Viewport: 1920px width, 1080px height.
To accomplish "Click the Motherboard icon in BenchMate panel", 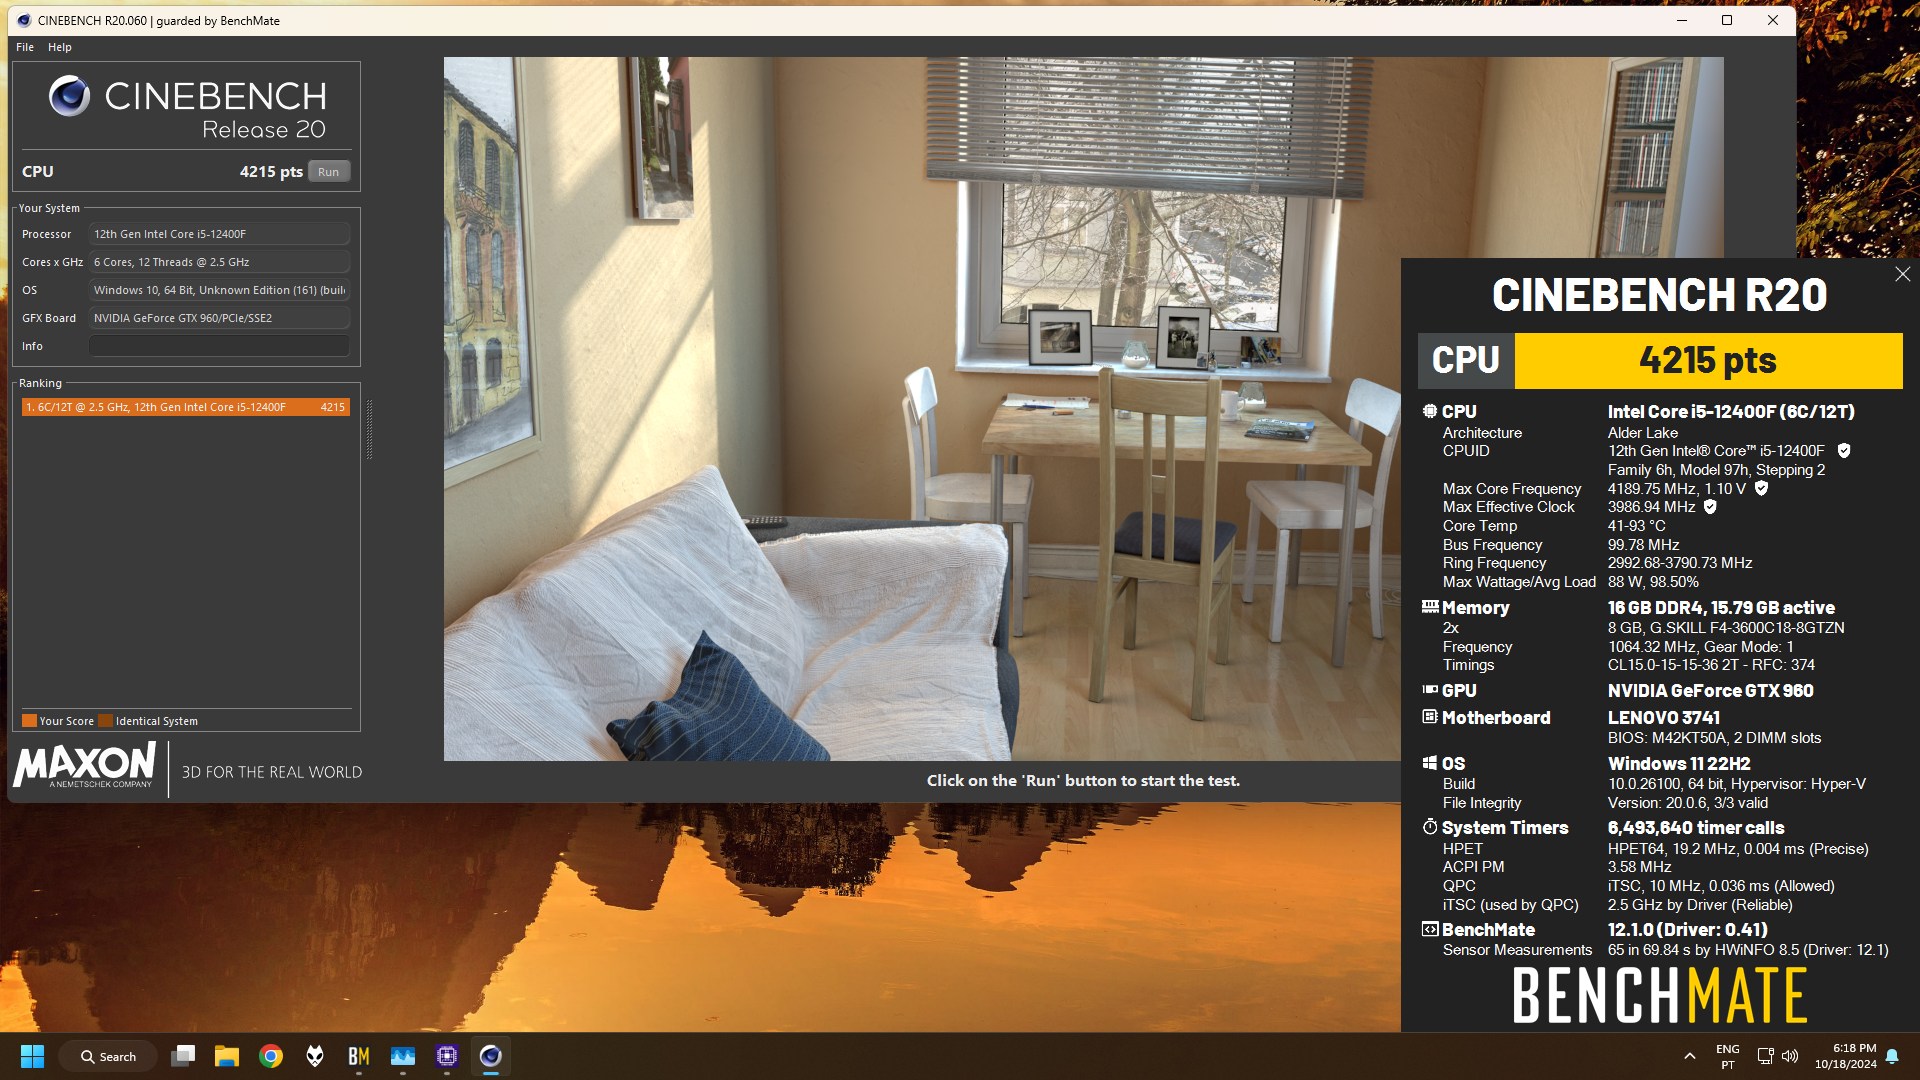I will 1430,717.
